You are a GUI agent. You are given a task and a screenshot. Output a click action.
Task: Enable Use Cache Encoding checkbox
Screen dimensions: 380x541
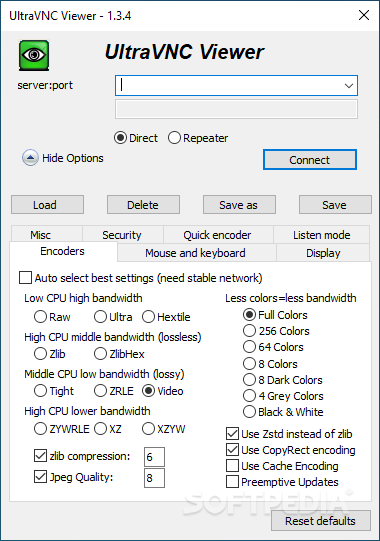pyautogui.click(x=232, y=466)
